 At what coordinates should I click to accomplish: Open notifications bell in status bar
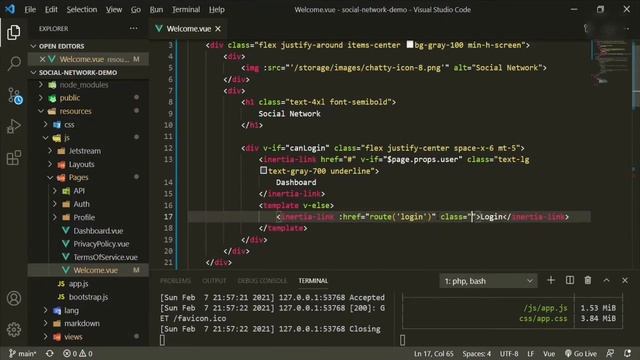(x=627, y=353)
